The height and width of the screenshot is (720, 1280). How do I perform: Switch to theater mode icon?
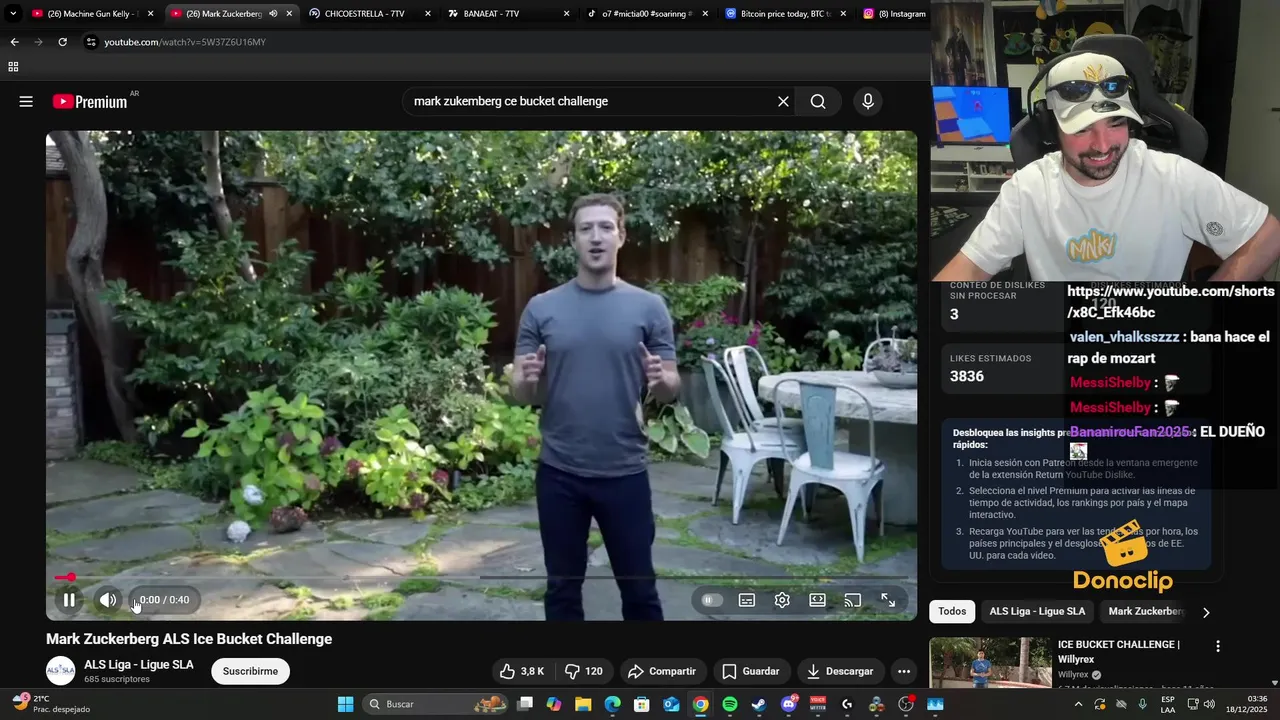pyautogui.click(x=817, y=600)
